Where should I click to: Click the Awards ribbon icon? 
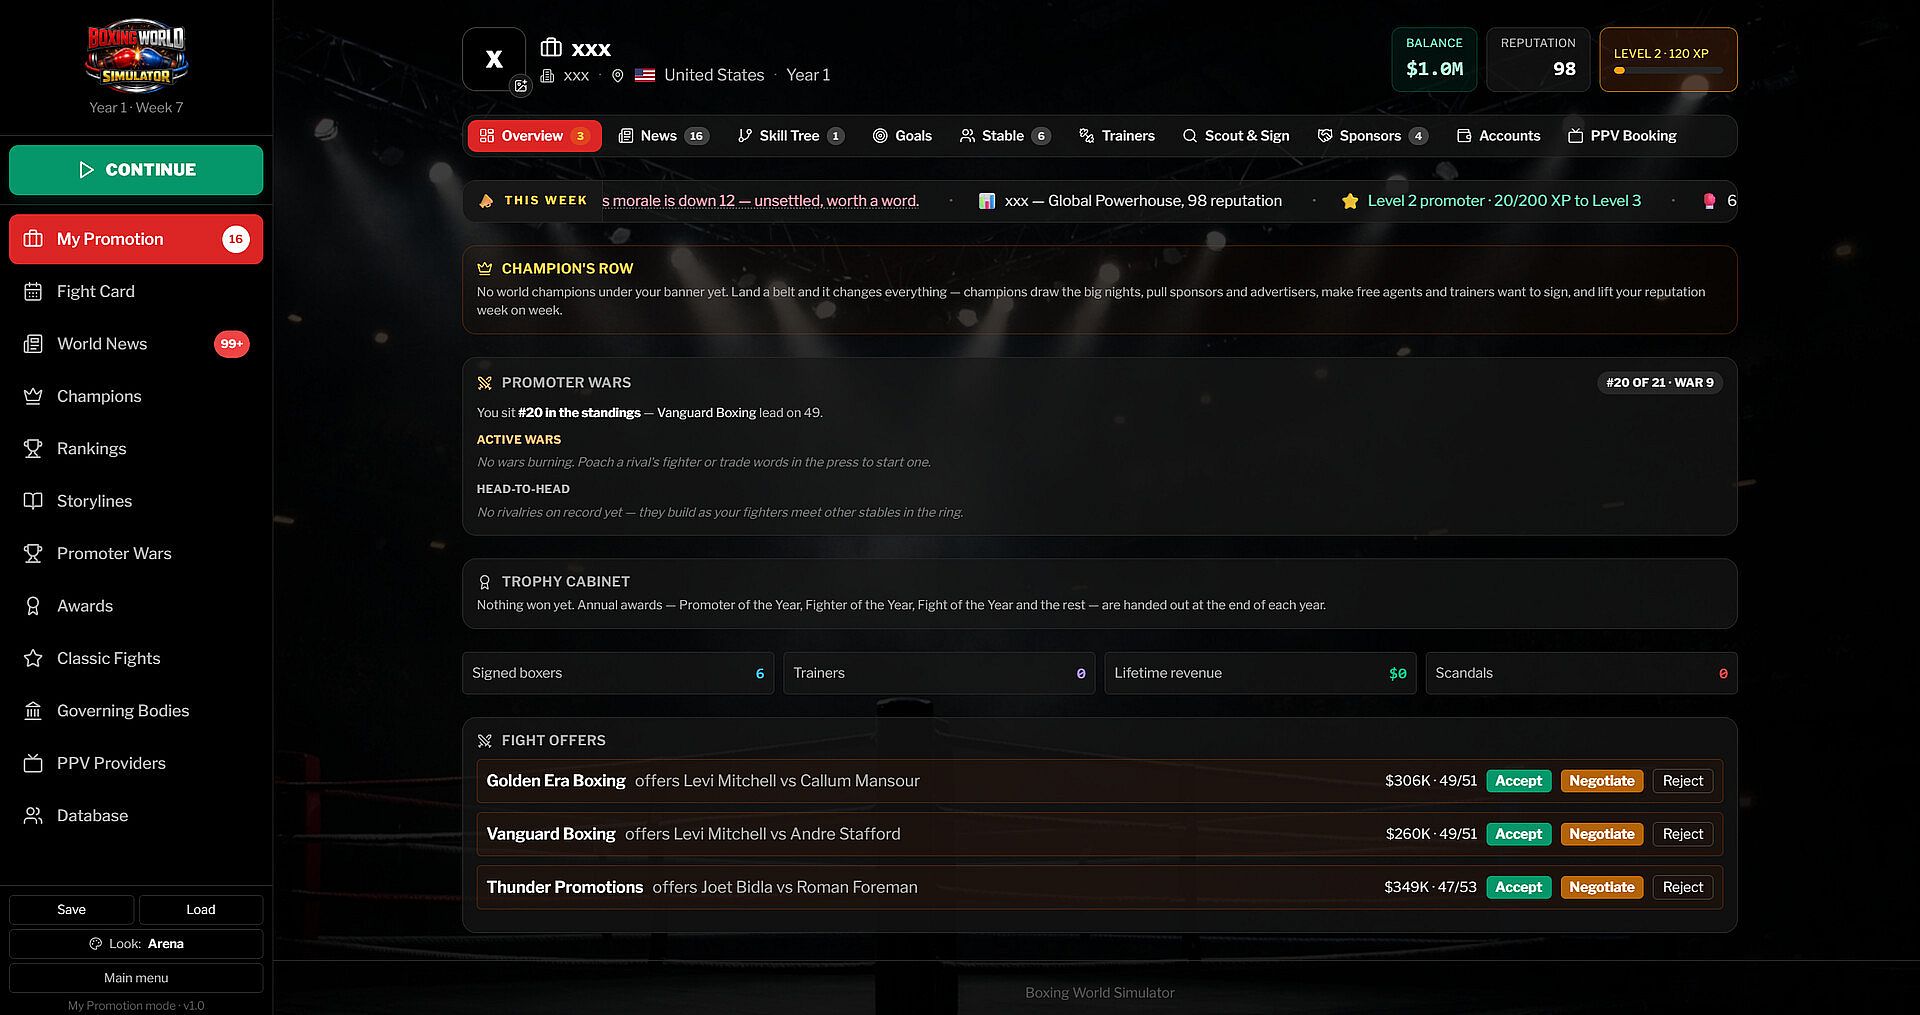point(33,606)
